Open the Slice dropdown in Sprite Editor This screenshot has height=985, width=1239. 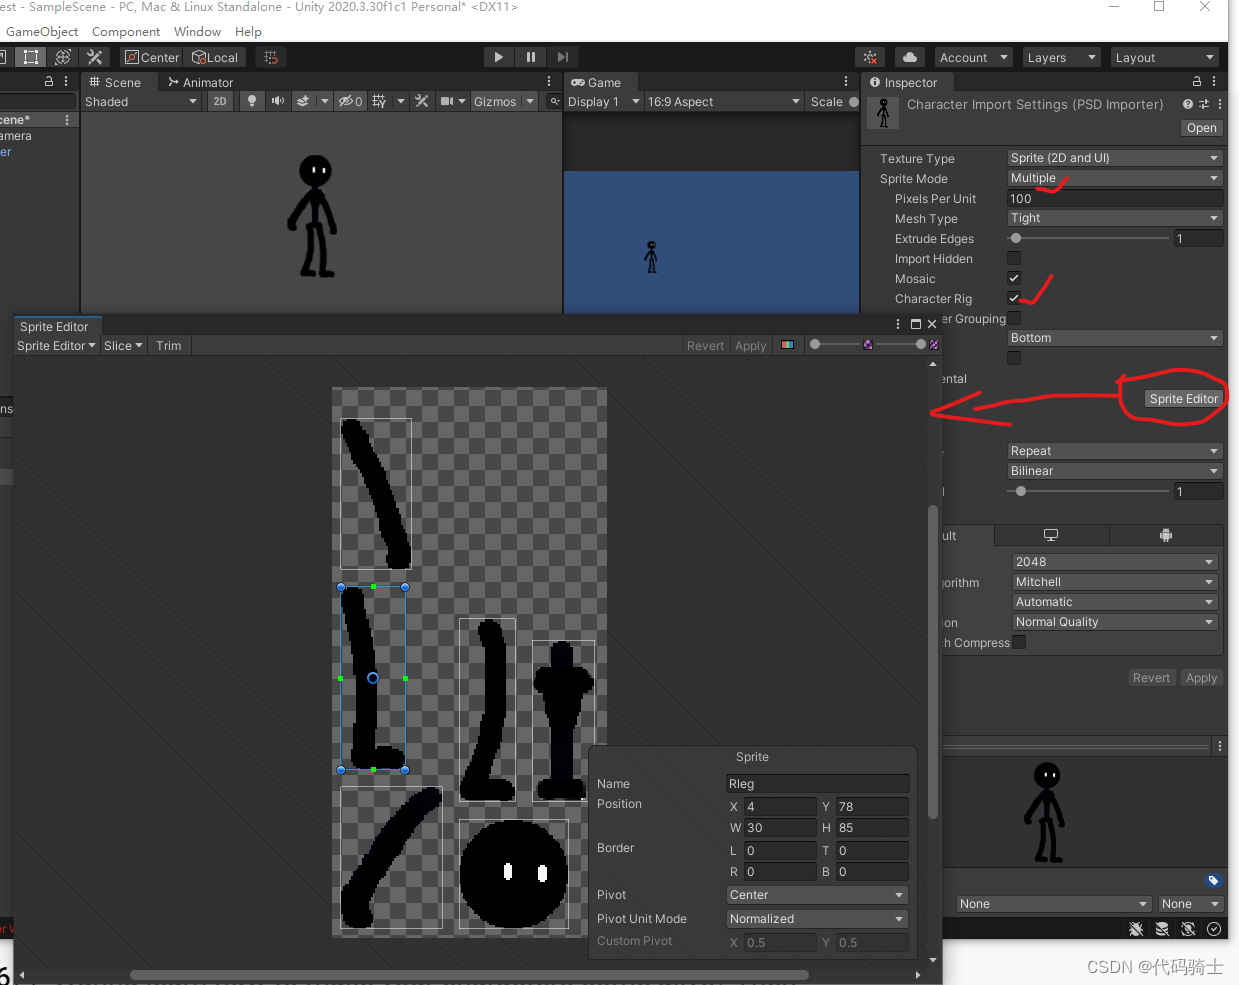click(x=122, y=345)
